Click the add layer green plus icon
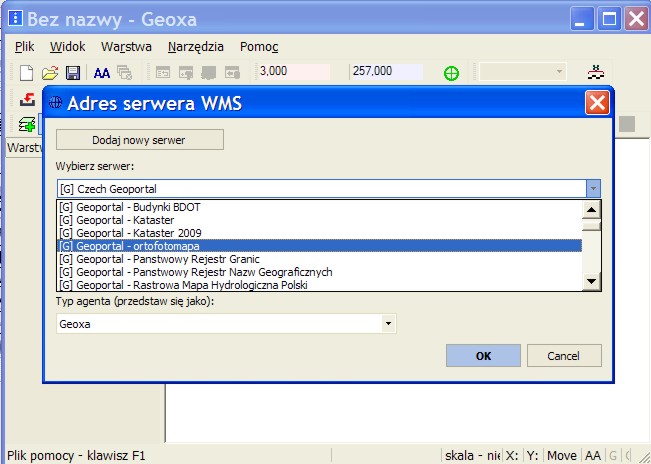Viewport: 651px width, 464px height. pyautogui.click(x=27, y=124)
